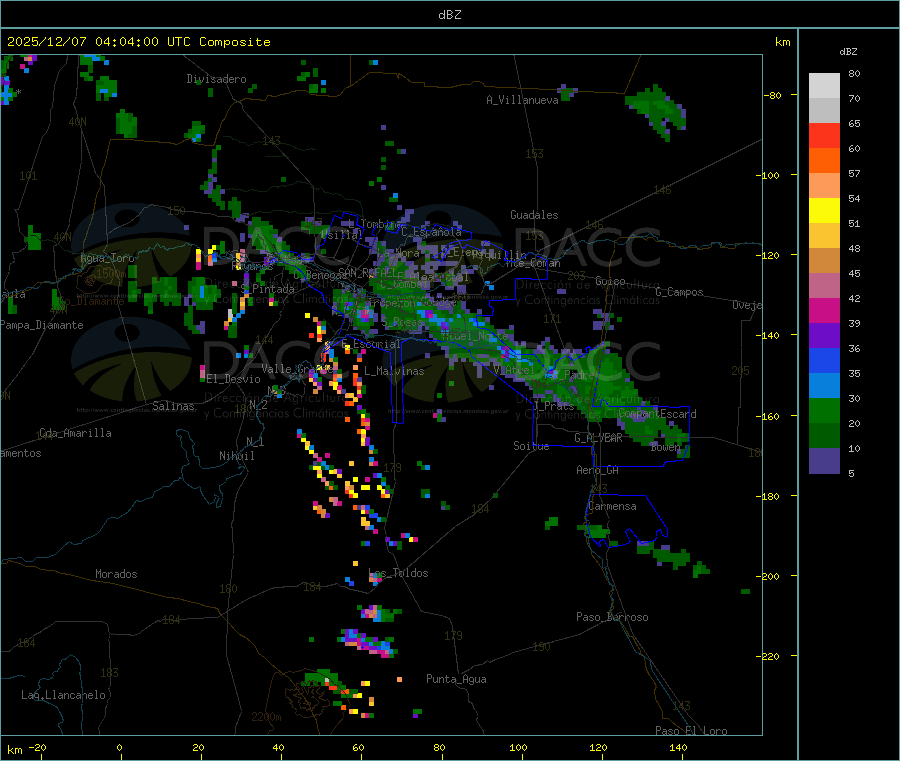Click the 'Agua_Toro' map label
This screenshot has height=761, width=900.
[107, 258]
